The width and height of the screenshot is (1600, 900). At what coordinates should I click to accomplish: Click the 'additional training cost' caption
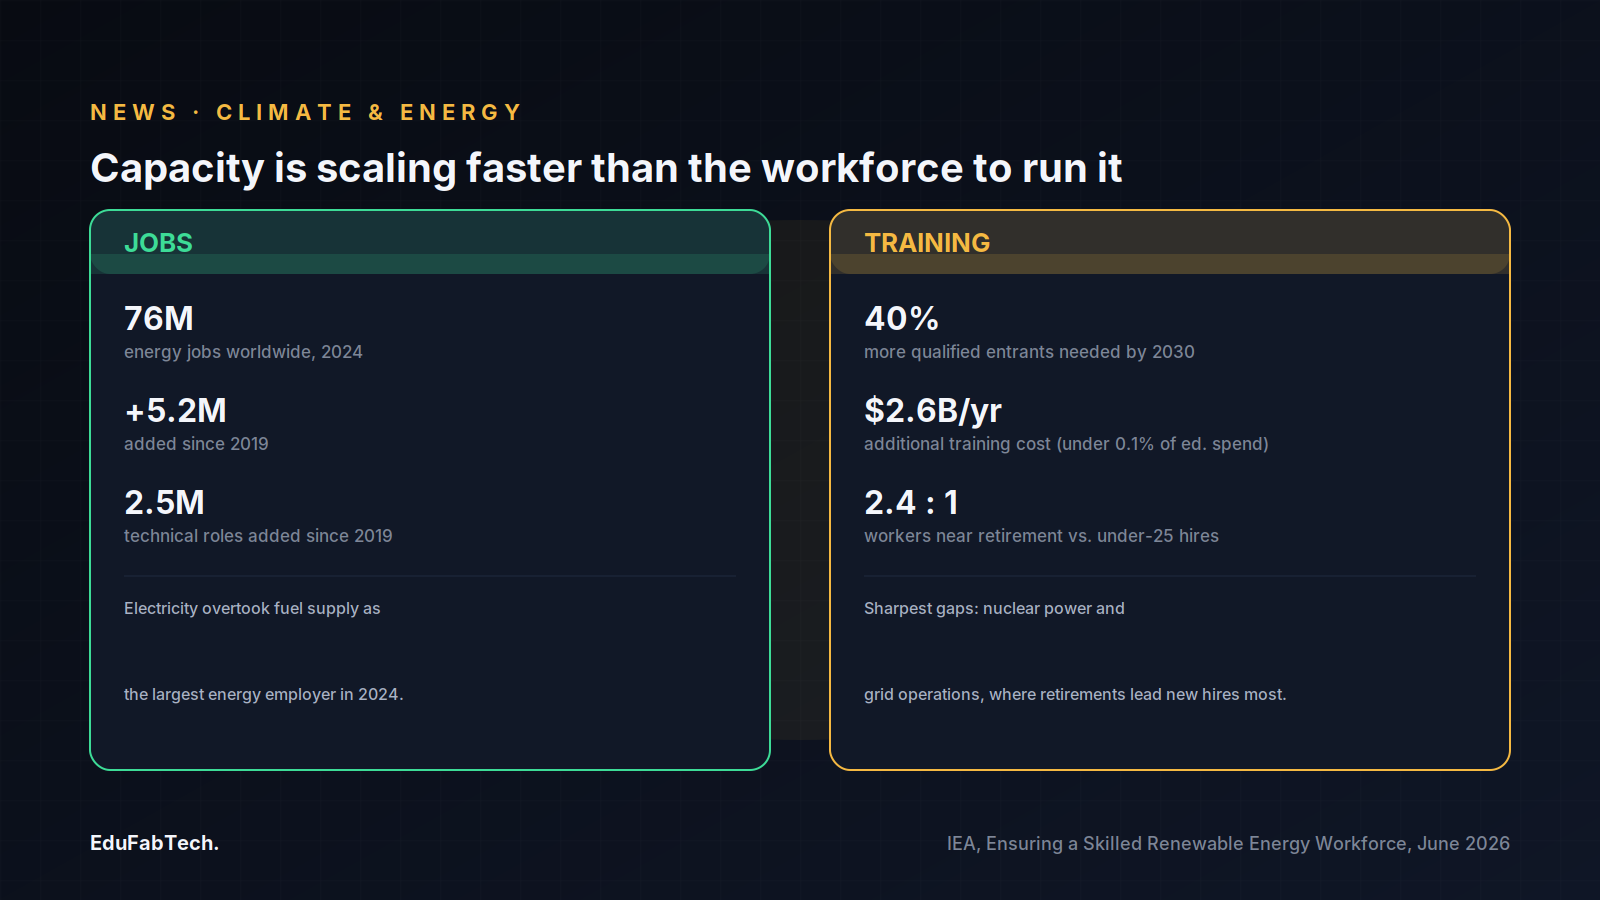click(1066, 444)
